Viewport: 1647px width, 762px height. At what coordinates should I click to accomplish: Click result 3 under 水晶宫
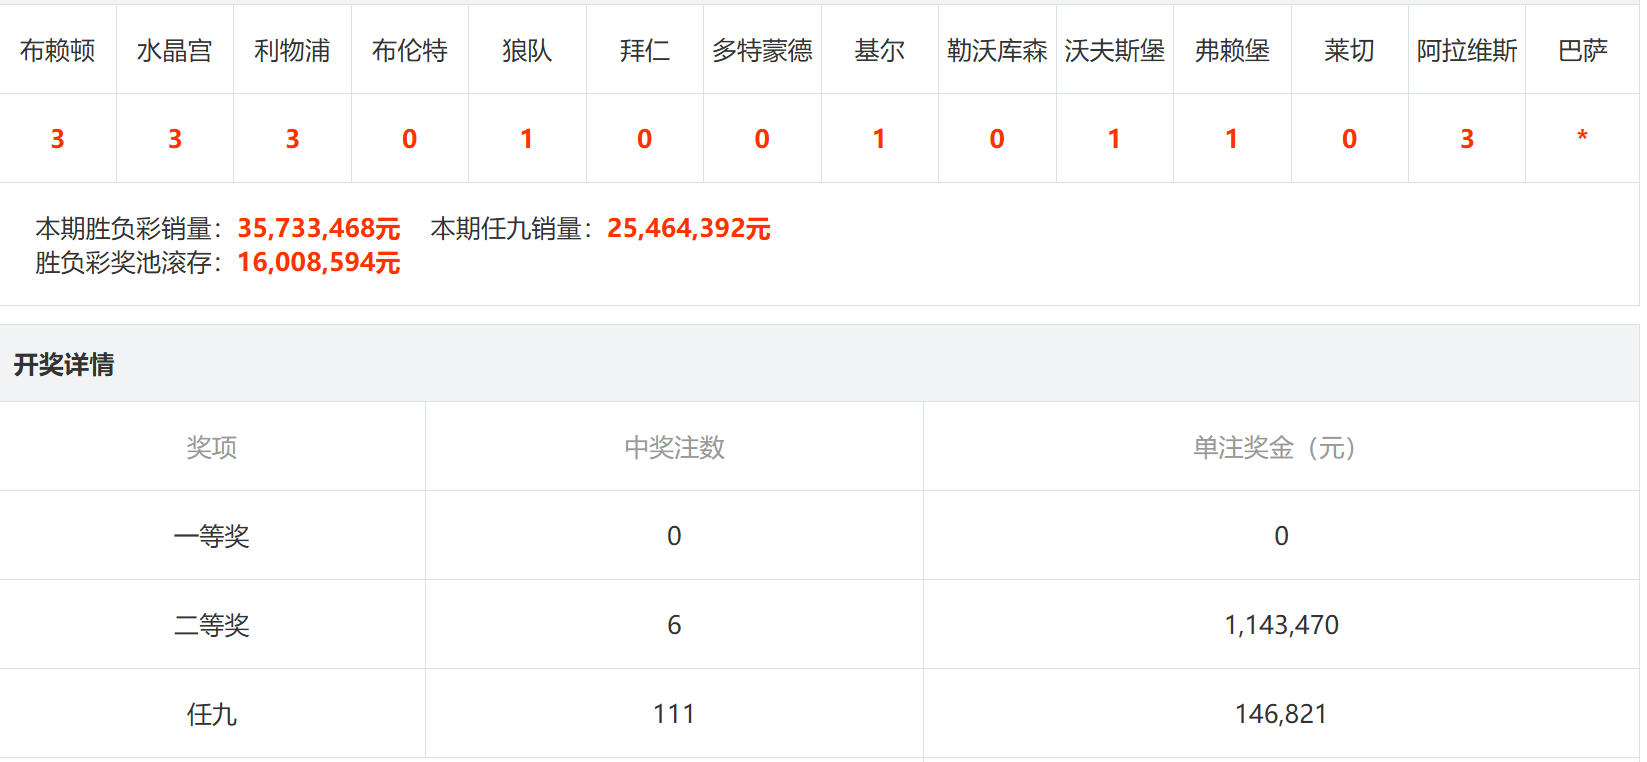(x=175, y=139)
